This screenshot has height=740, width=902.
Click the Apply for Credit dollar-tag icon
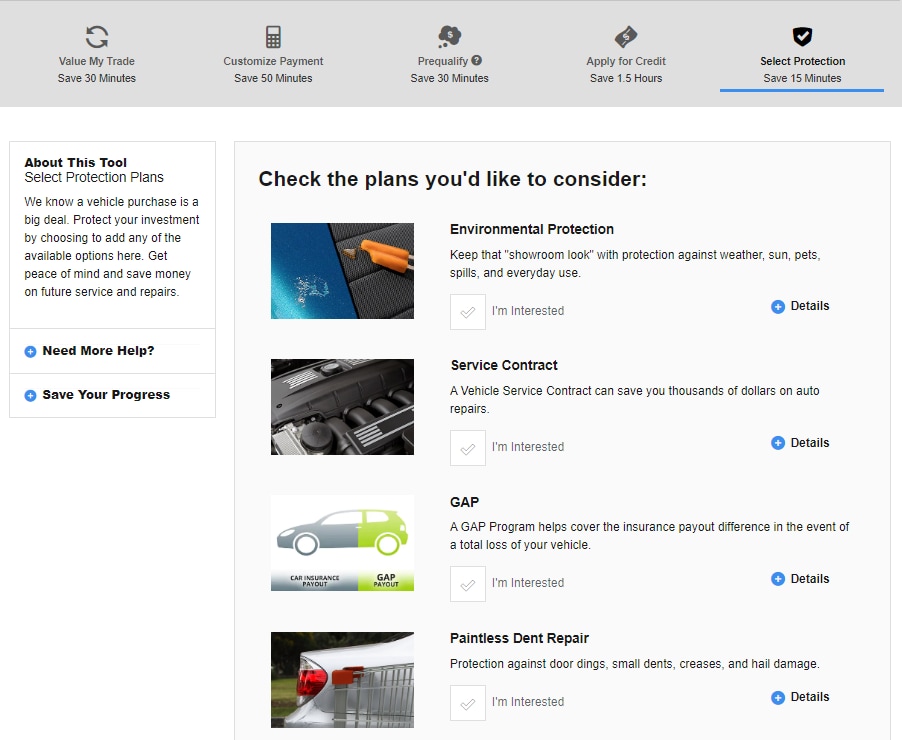coord(626,37)
